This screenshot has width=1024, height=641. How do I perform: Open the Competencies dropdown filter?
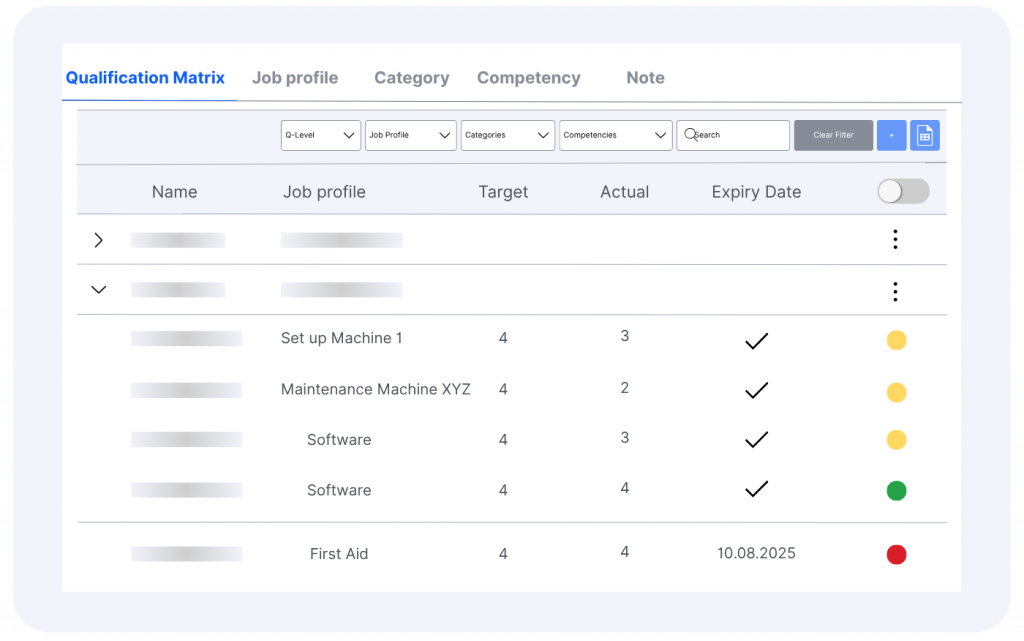tap(615, 135)
